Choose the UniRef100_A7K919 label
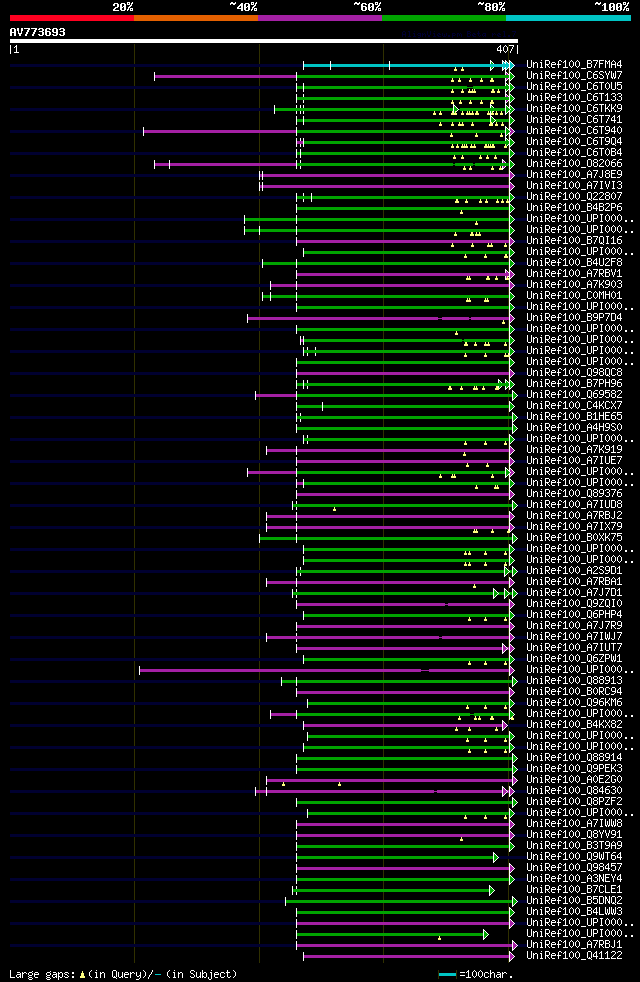 (x=574, y=450)
